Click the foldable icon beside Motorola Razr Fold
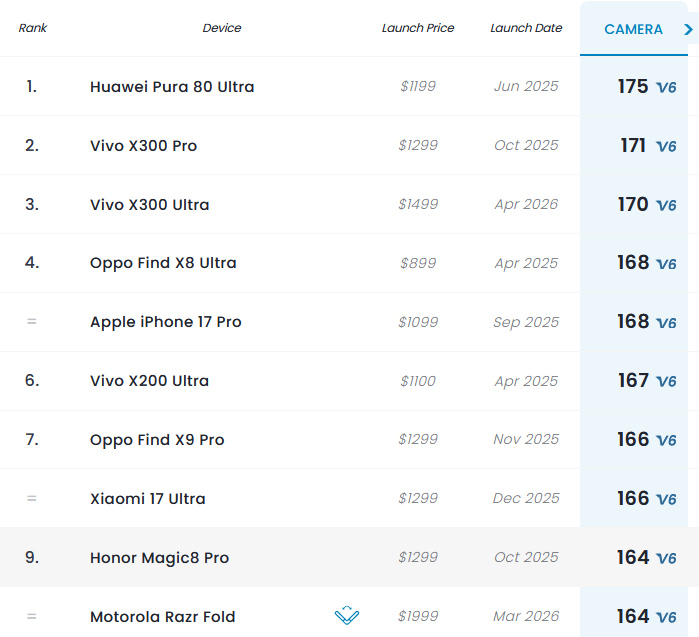This screenshot has height=637, width=699. [347, 616]
